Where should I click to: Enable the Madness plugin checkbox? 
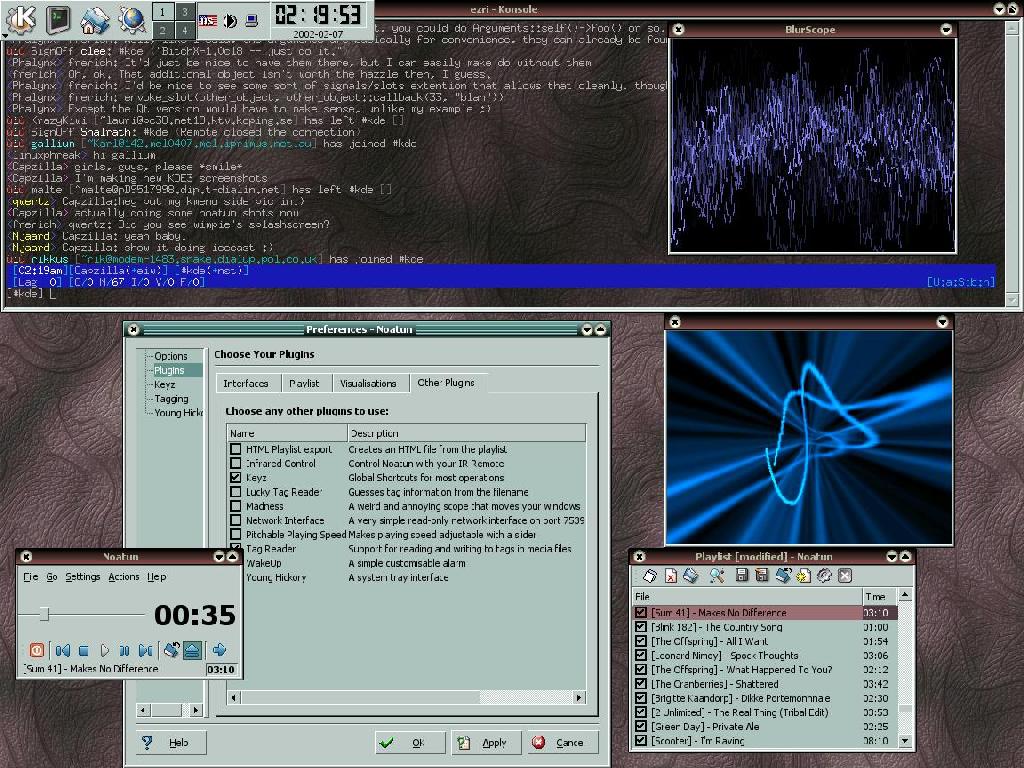(x=236, y=506)
